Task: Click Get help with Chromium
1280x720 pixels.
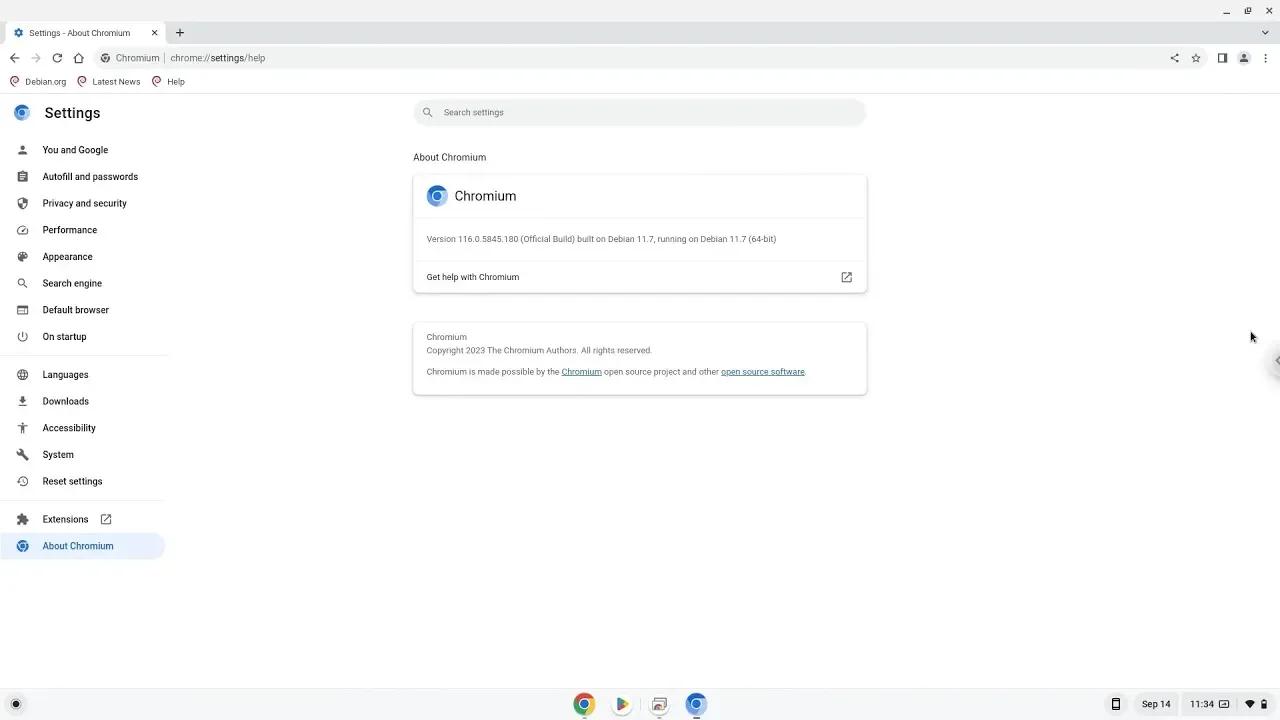Action: pyautogui.click(x=640, y=277)
